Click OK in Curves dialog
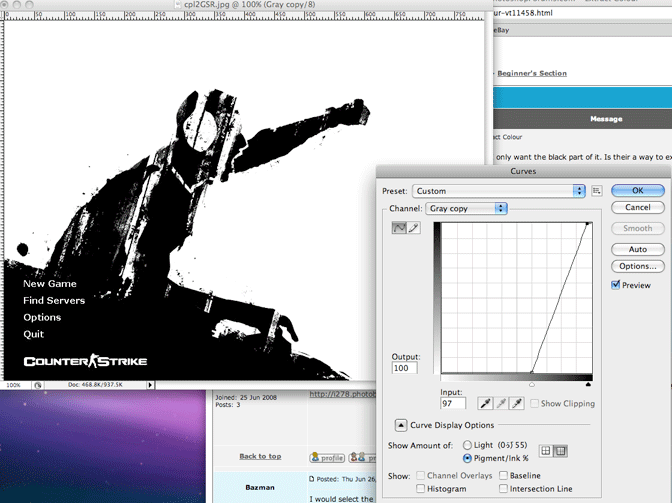The image size is (672, 503). click(638, 191)
